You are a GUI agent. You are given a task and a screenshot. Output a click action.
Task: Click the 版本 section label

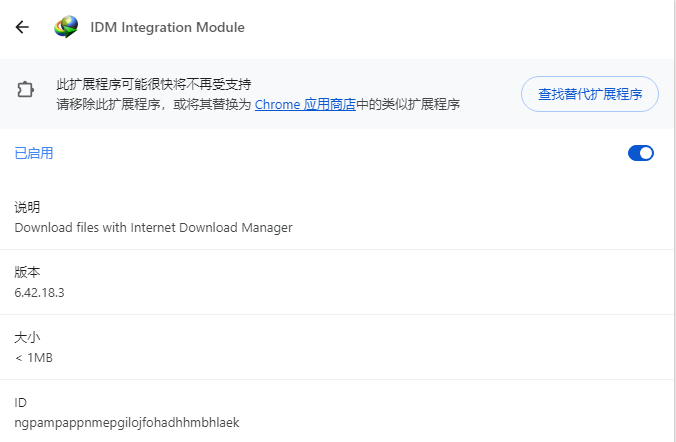tap(27, 272)
